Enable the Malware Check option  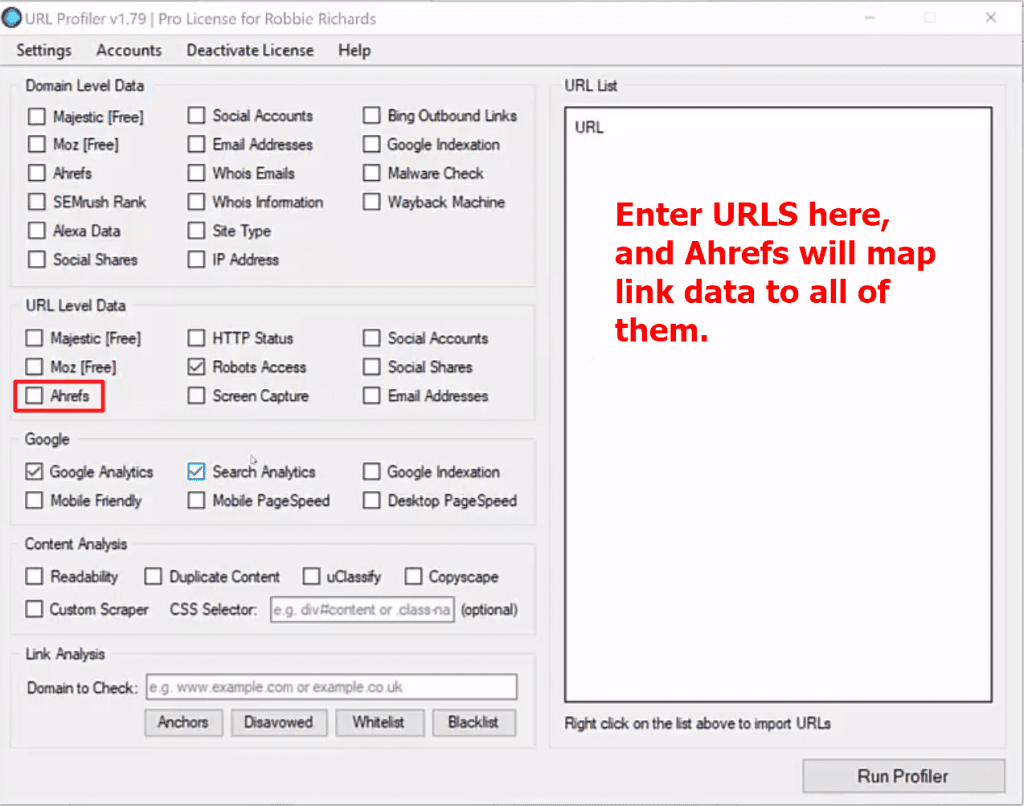(x=371, y=173)
